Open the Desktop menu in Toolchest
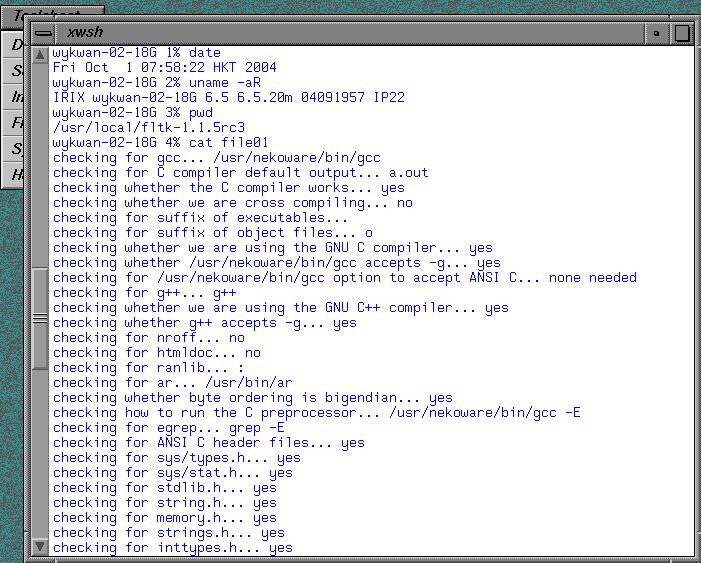The image size is (701, 563). tap(13, 44)
